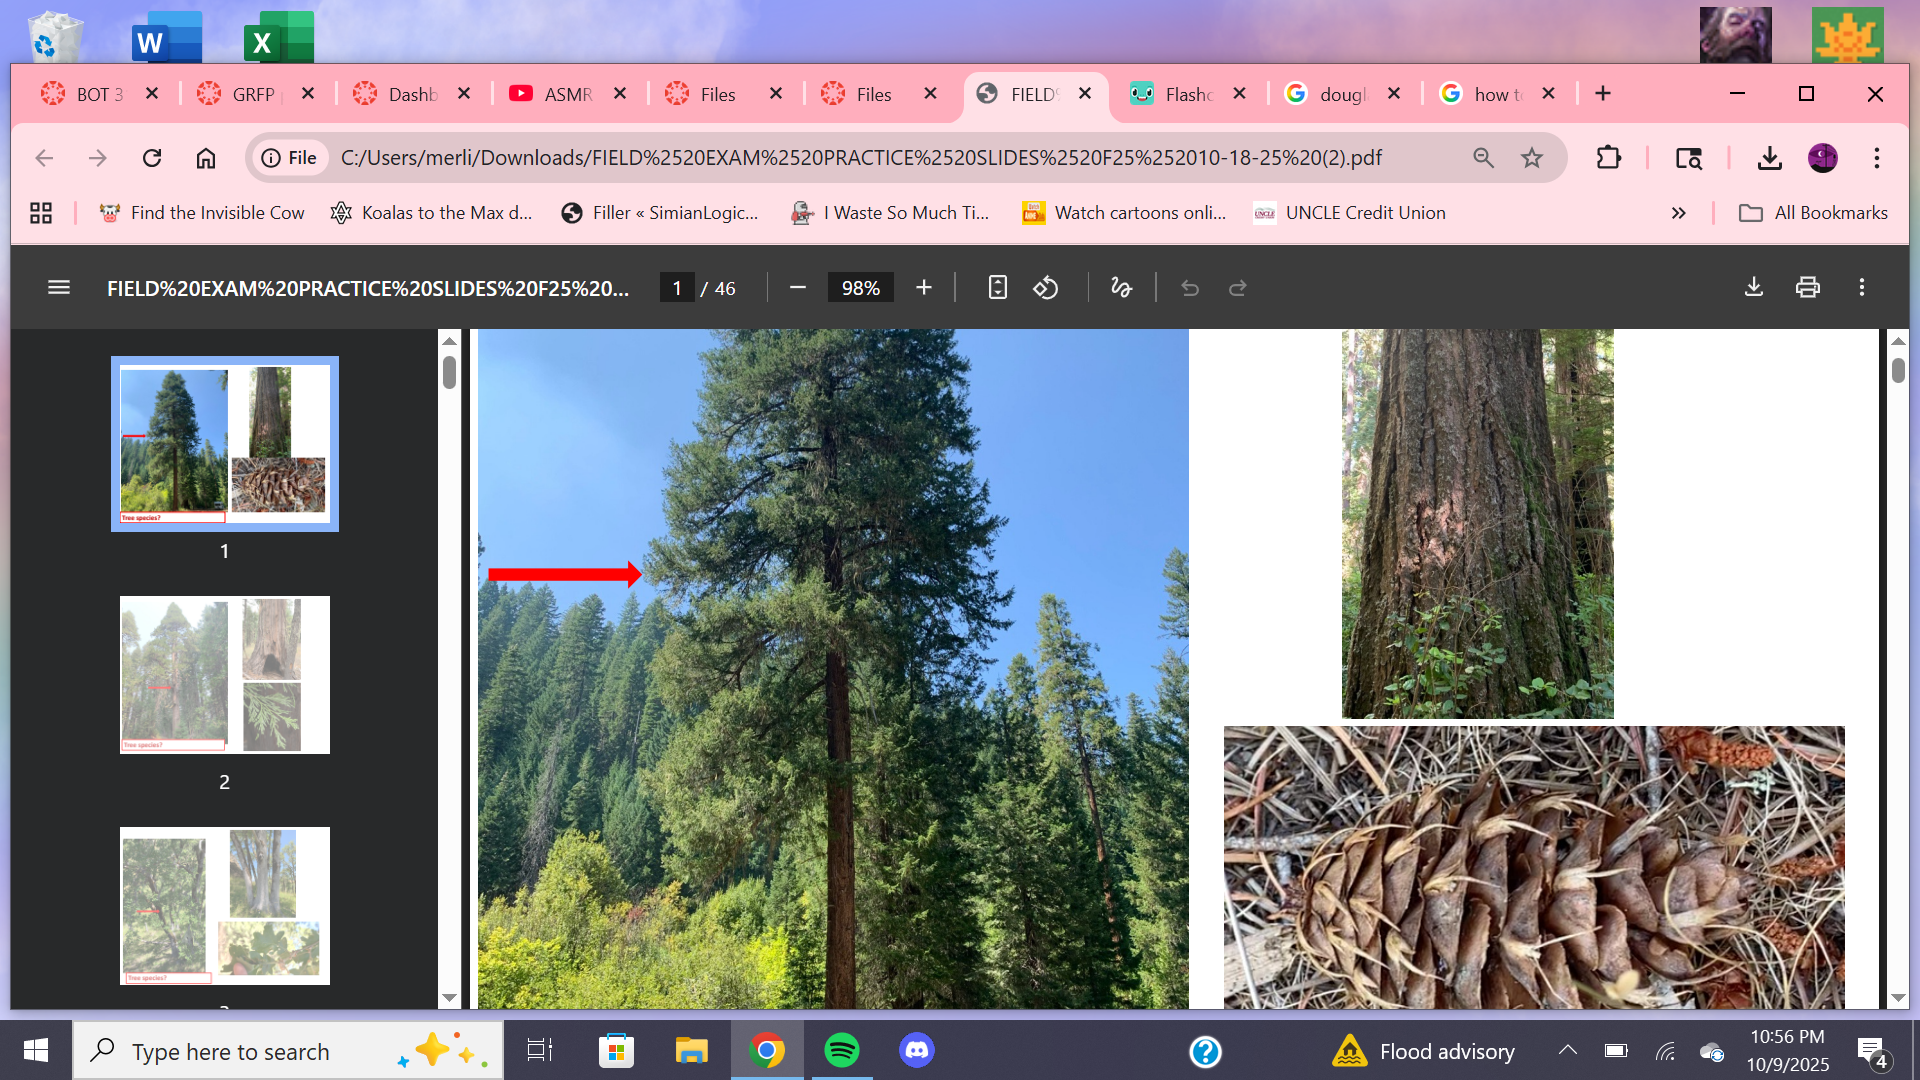Click the PDF zoom in plus button
This screenshot has width=1920, height=1080.
[x=923, y=288]
